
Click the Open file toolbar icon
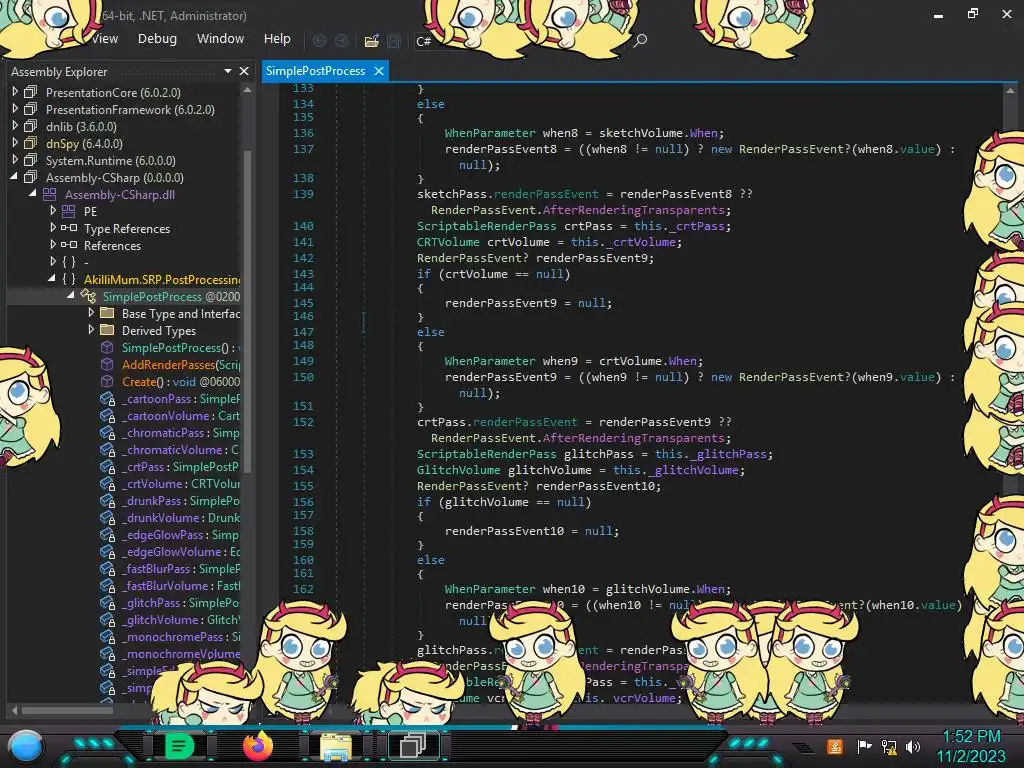click(372, 40)
